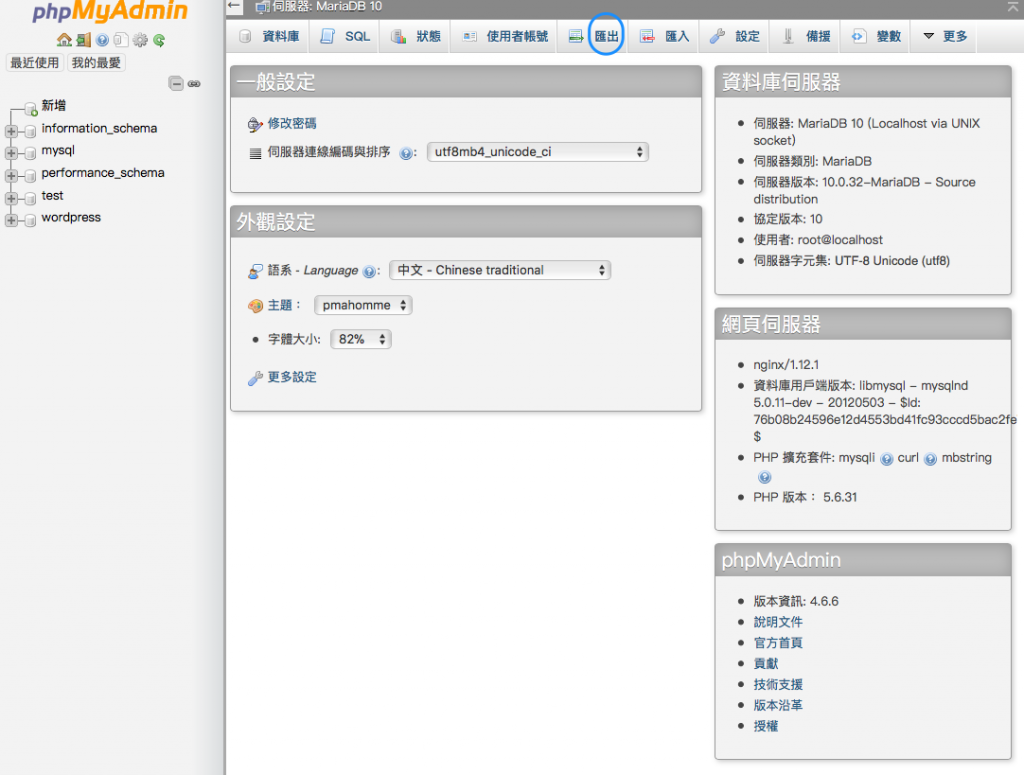
Task: Click the 修改密碼 link
Action: [x=292, y=123]
